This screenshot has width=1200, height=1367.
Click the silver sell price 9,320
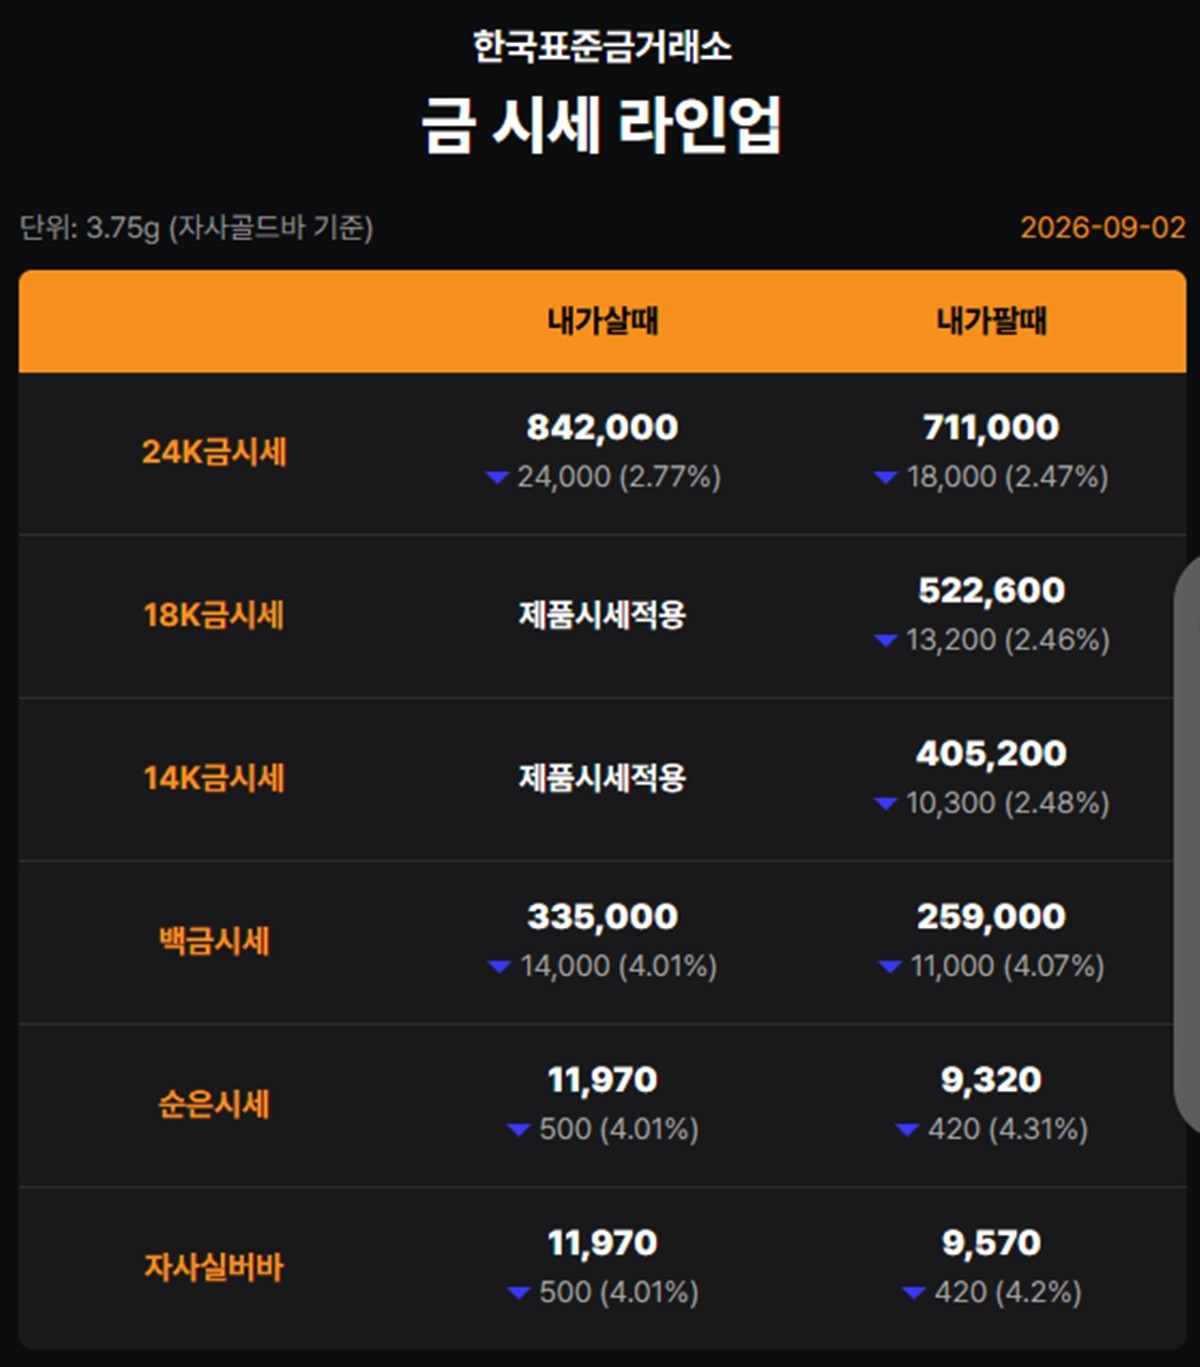point(991,1080)
